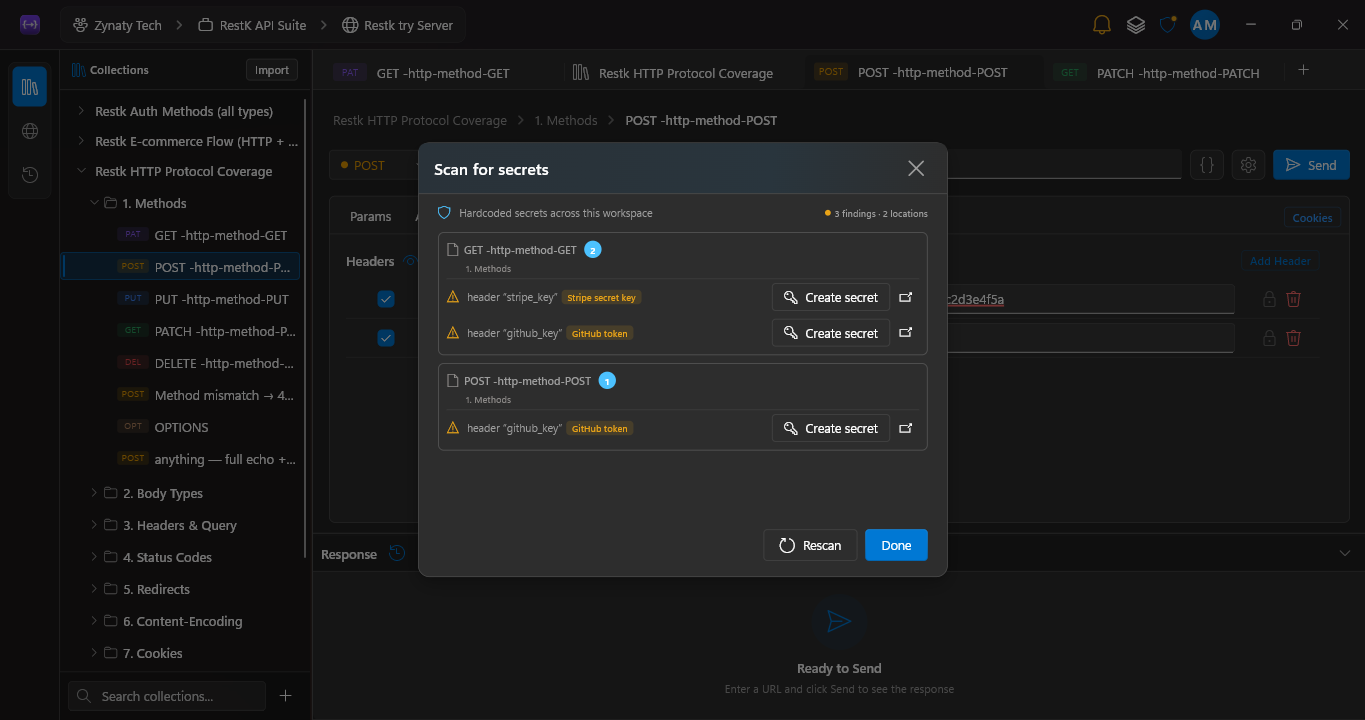Click the lock icon on second header row
The height and width of the screenshot is (720, 1365).
point(1268,338)
